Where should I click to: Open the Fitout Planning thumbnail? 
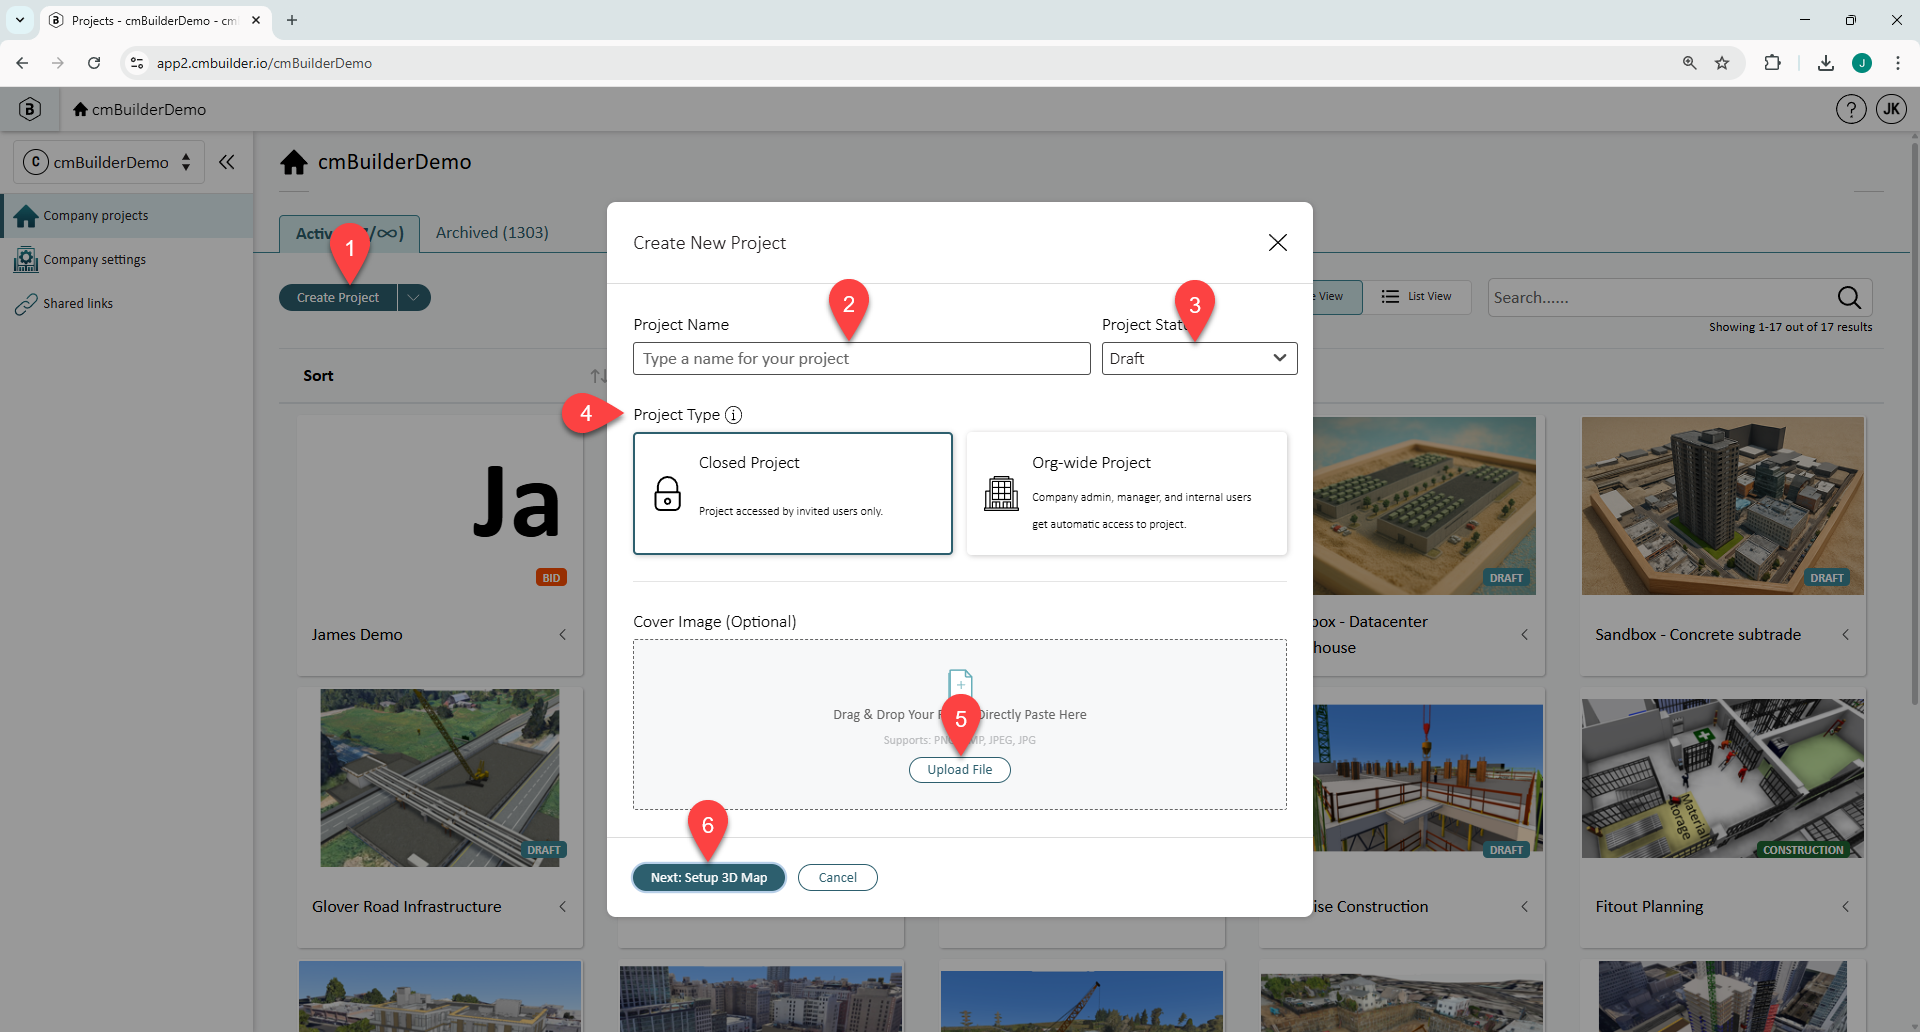[x=1722, y=778]
